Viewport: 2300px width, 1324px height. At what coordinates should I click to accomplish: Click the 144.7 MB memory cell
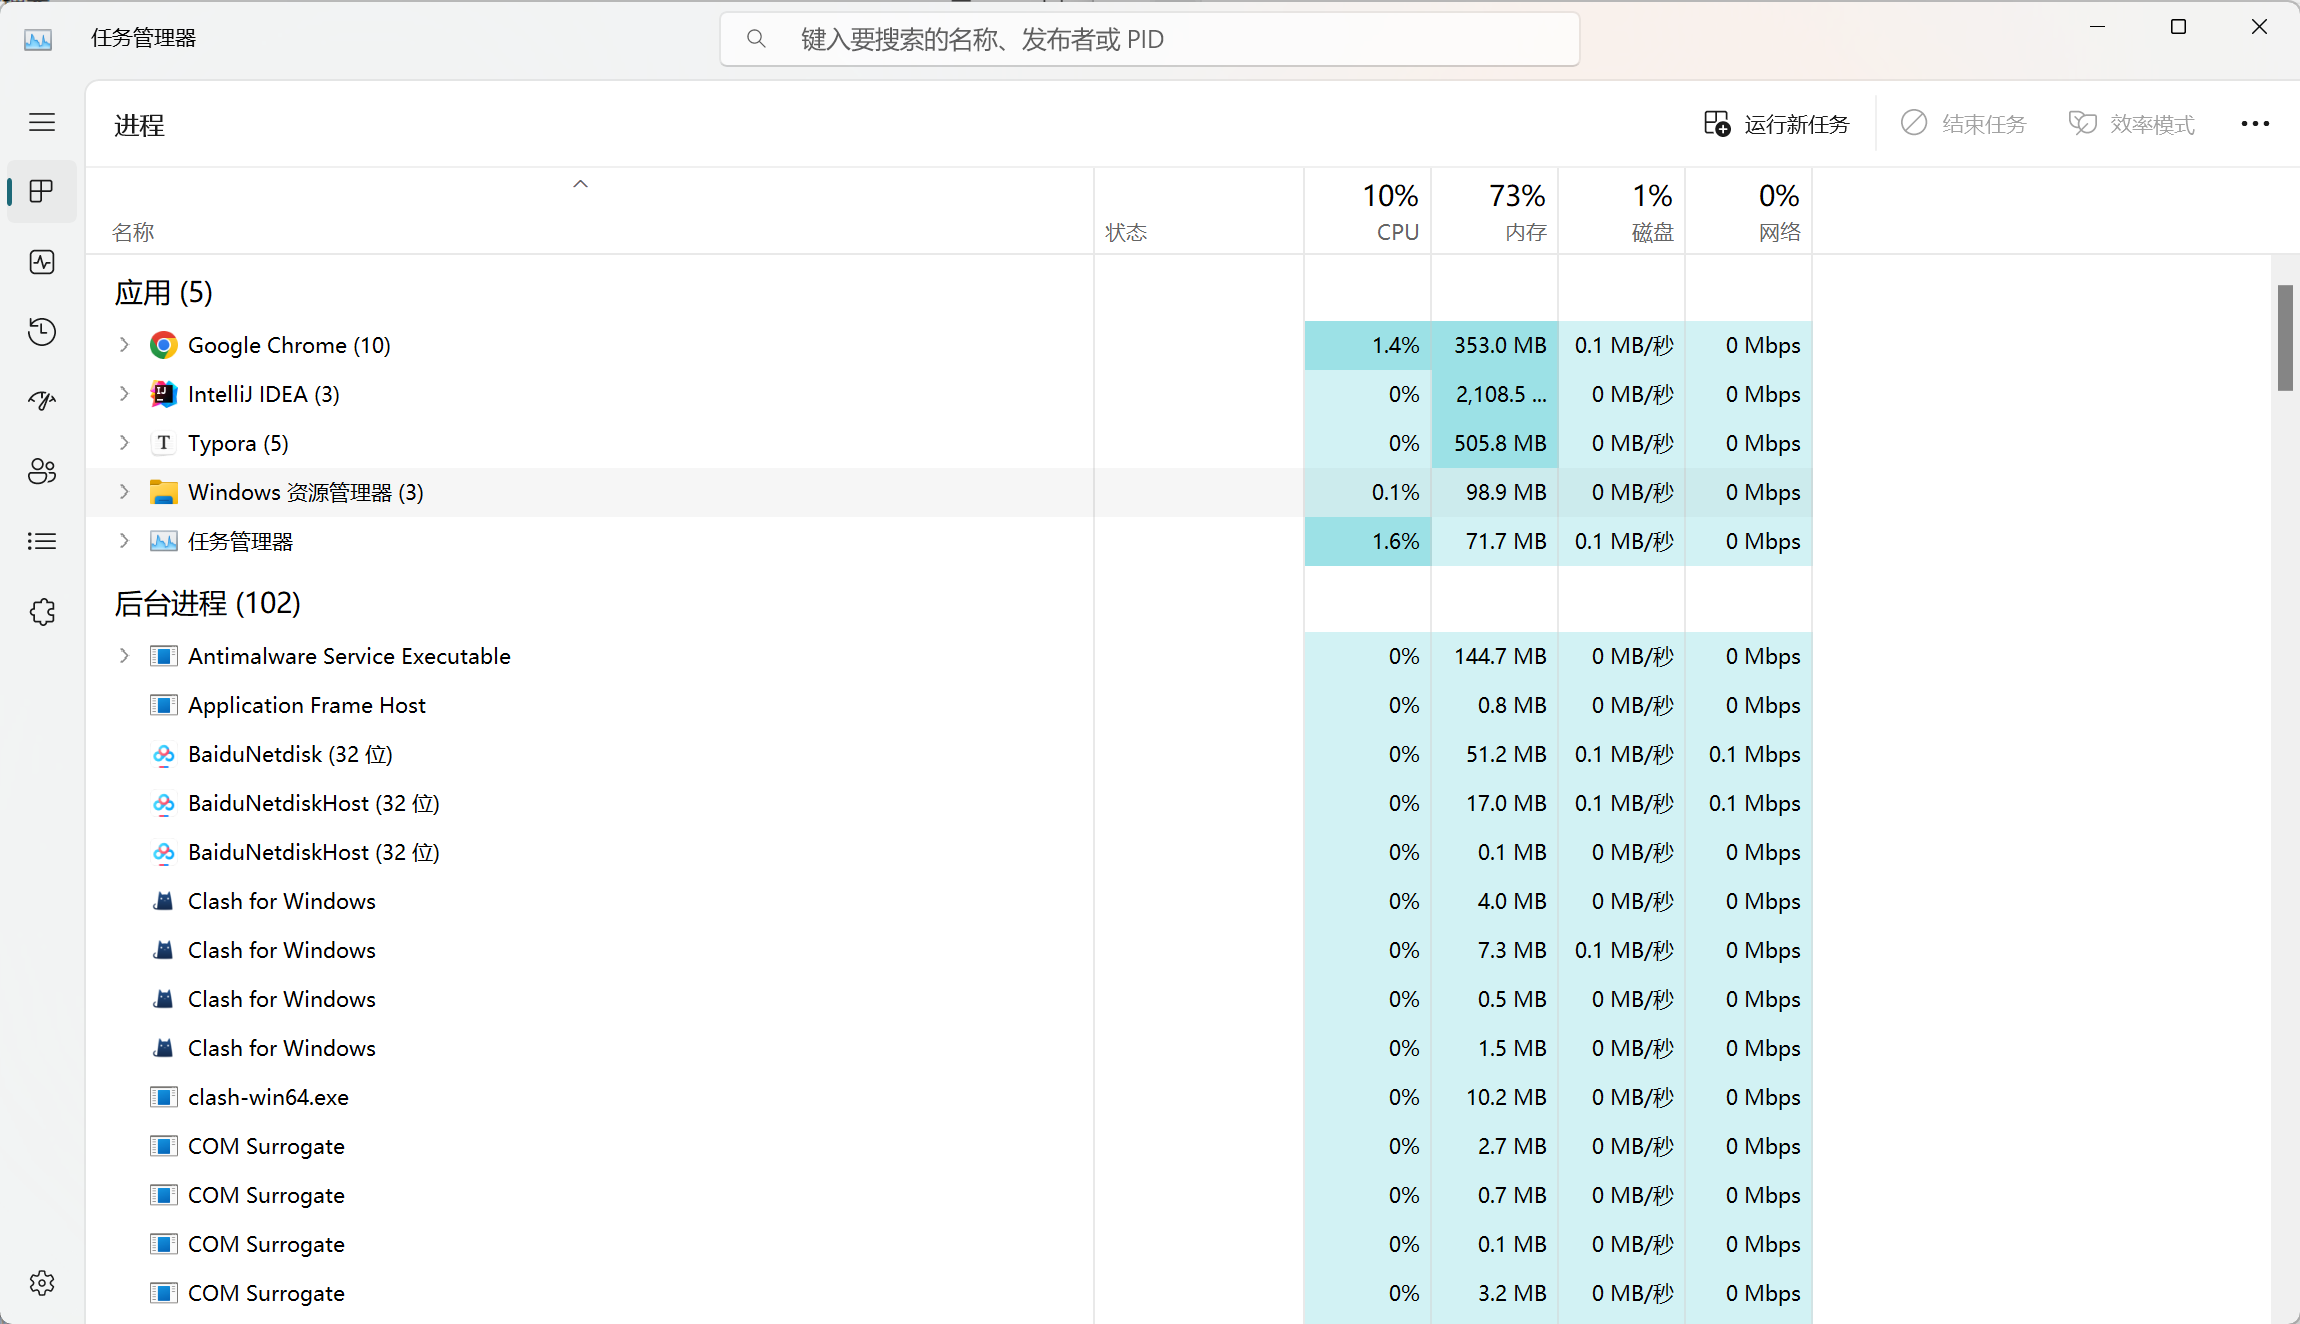(x=1495, y=656)
